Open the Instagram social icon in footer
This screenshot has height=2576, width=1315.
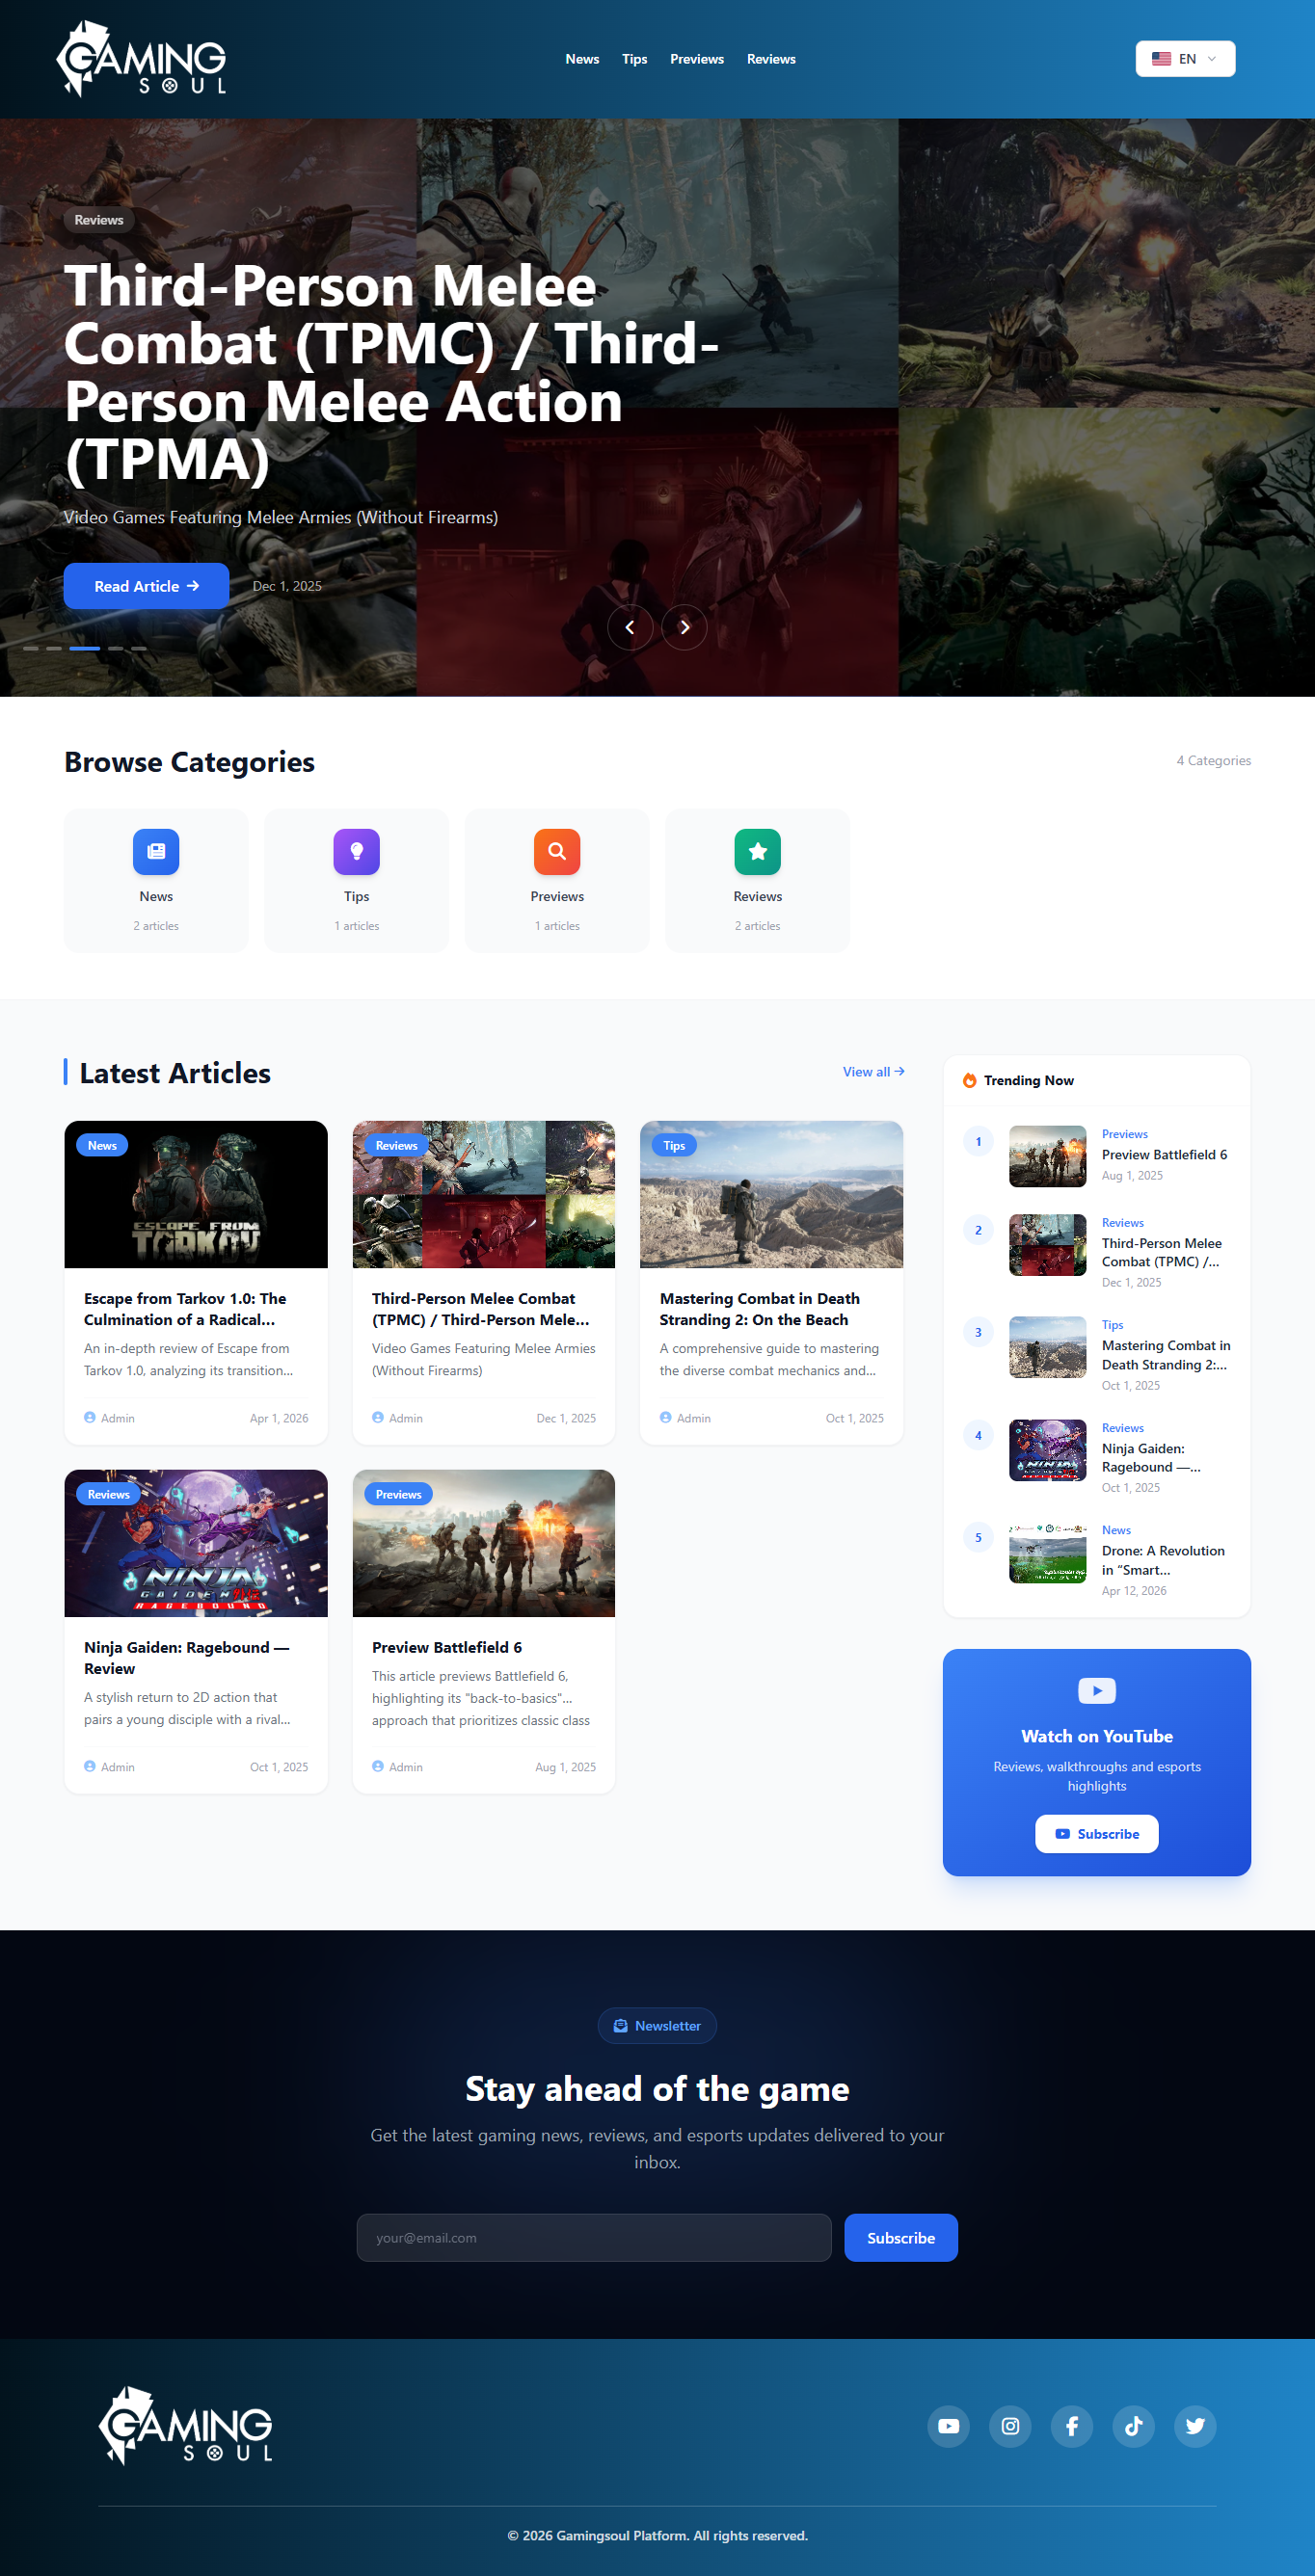1010,2426
